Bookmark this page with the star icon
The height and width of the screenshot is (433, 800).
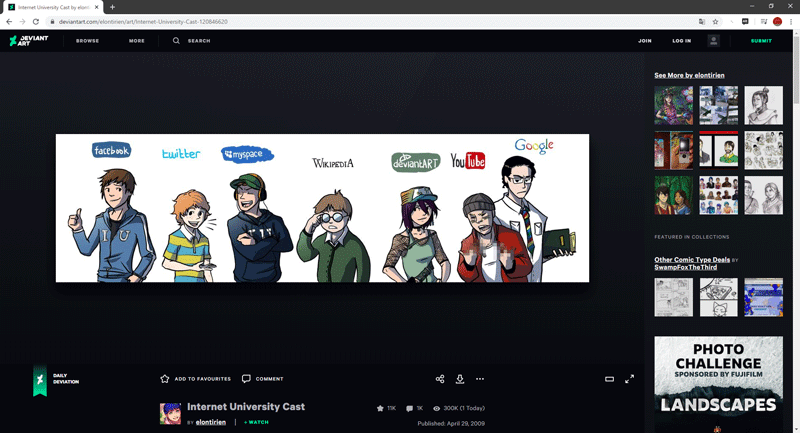pyautogui.click(x=715, y=21)
